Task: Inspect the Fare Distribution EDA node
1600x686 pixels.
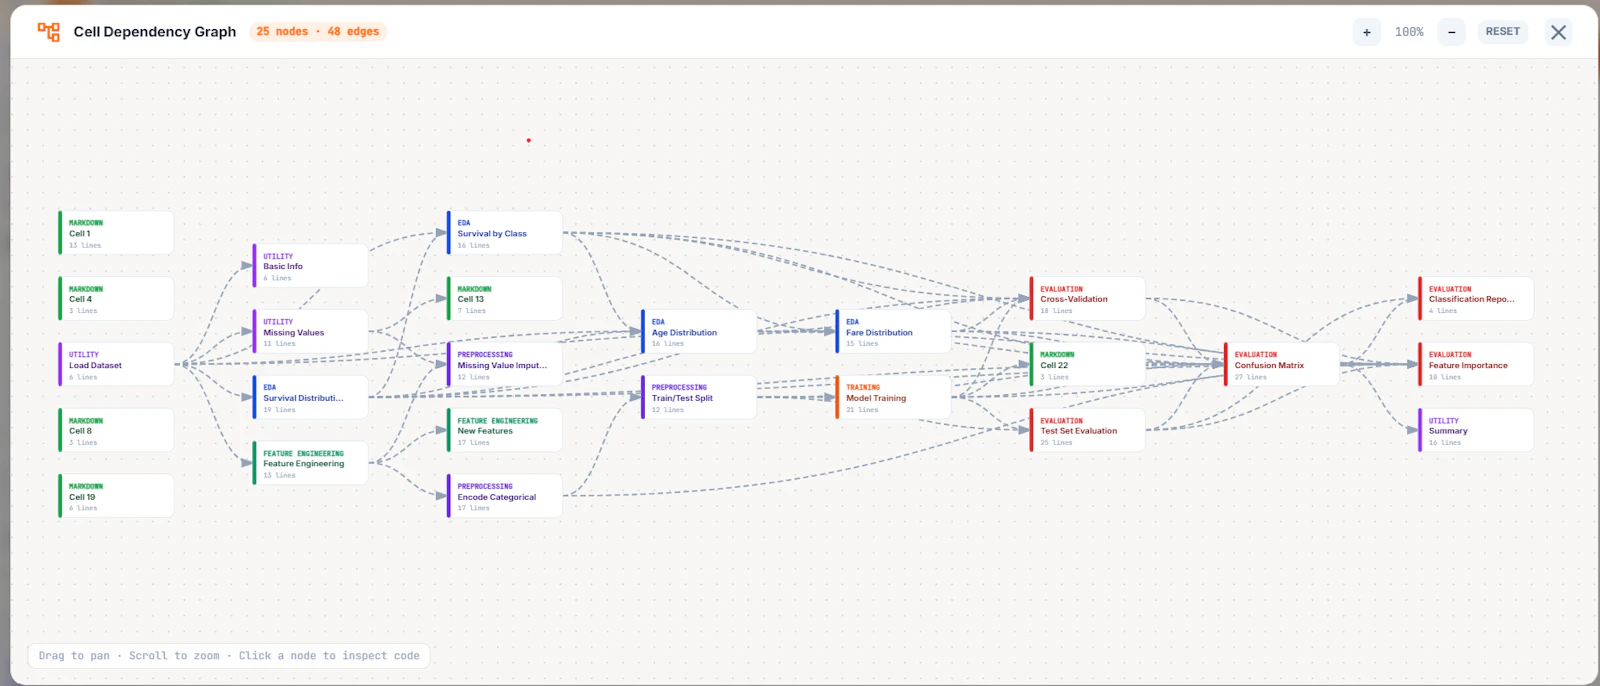Action: click(x=893, y=332)
